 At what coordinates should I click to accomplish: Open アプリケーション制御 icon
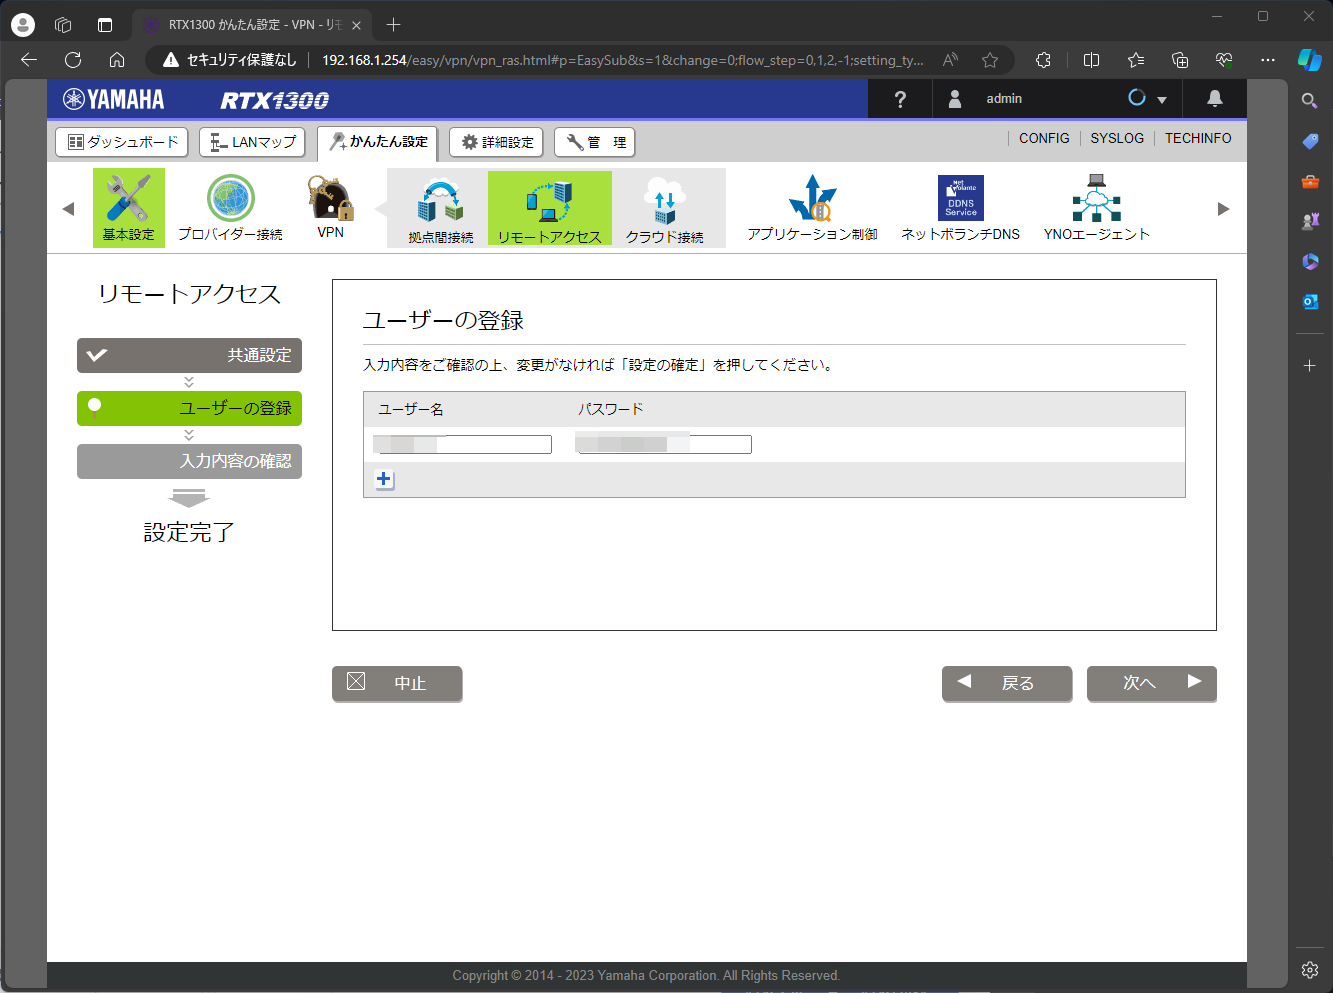812,207
